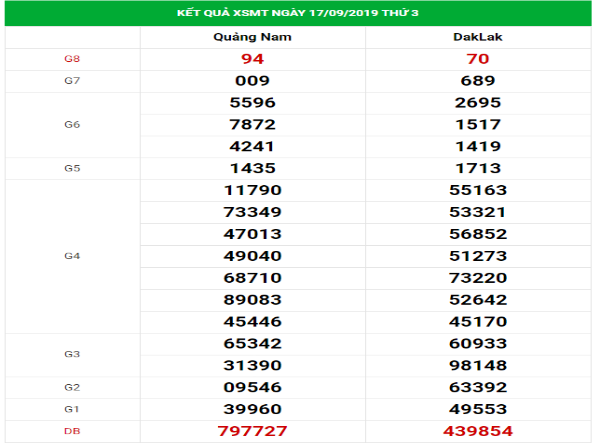Image resolution: width=600 pixels, height=445 pixels.
Task: Select the G1 result 49553
Action: coord(478,409)
